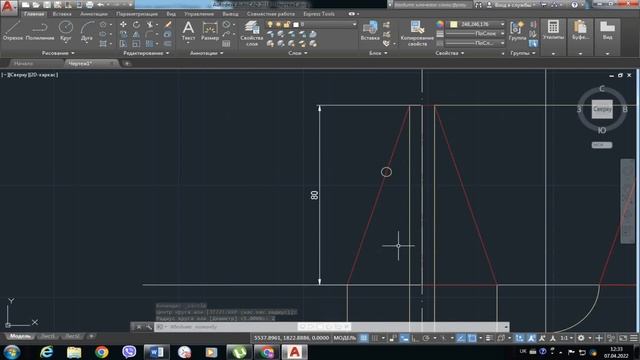Expand the Группы panel

pyautogui.click(x=523, y=53)
